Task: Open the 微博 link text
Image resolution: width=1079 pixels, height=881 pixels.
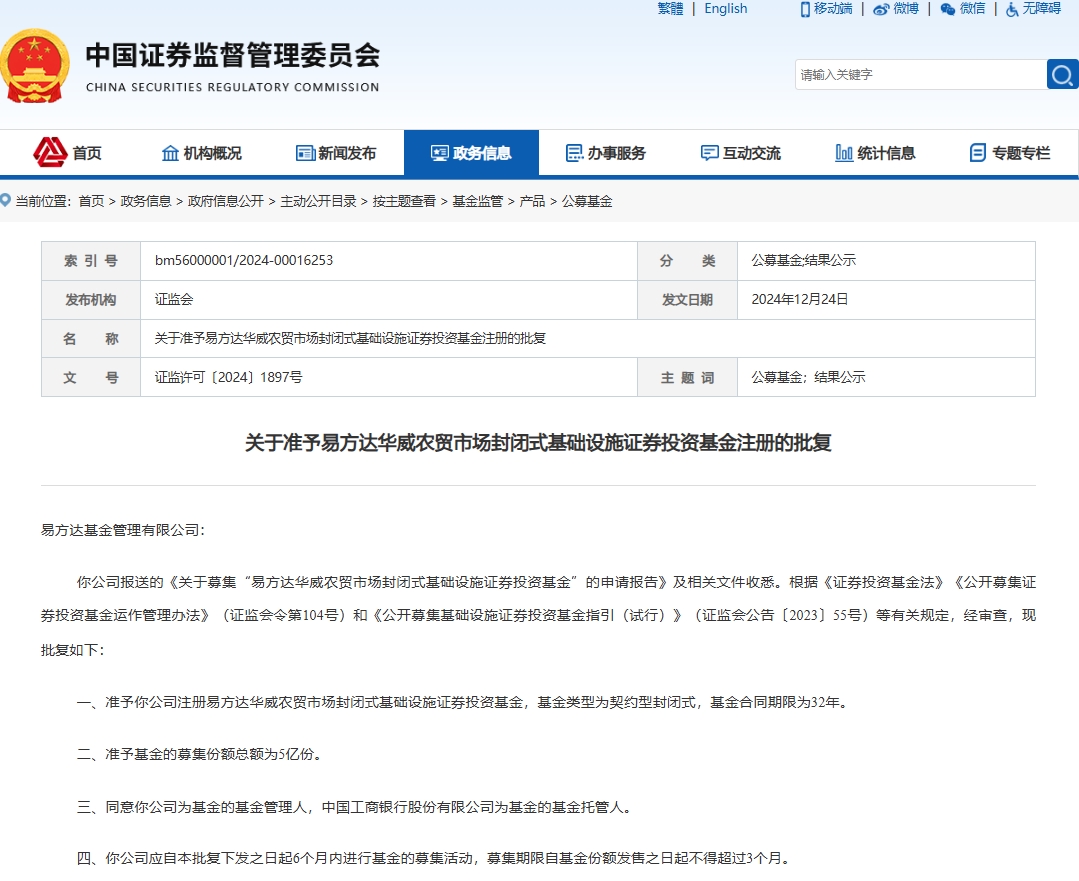Action: (906, 9)
